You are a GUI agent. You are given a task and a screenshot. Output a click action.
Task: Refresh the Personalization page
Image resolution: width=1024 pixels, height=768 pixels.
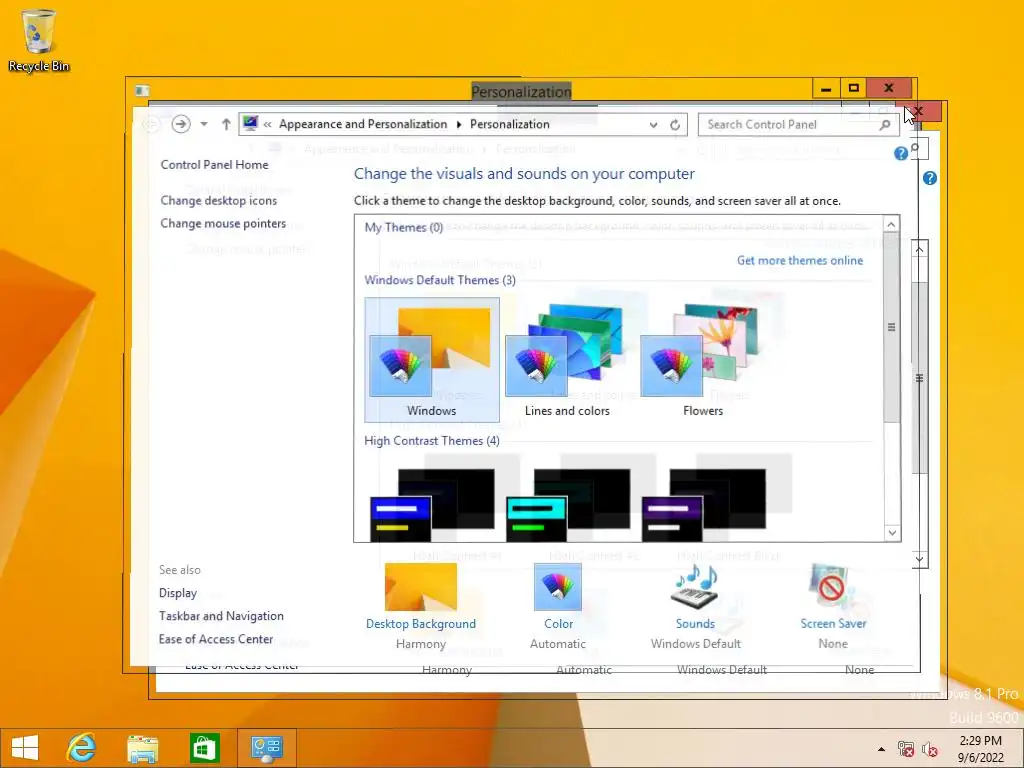675,125
